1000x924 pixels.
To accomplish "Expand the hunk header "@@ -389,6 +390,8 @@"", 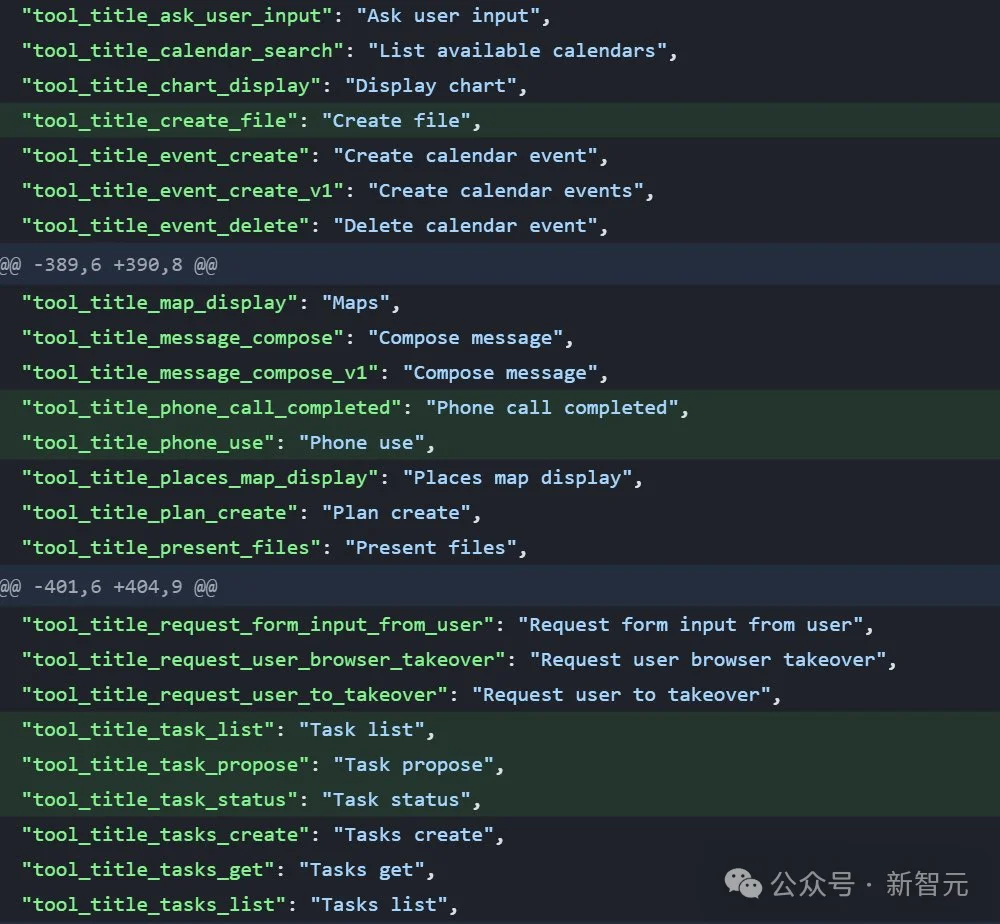I will pyautogui.click(x=109, y=265).
